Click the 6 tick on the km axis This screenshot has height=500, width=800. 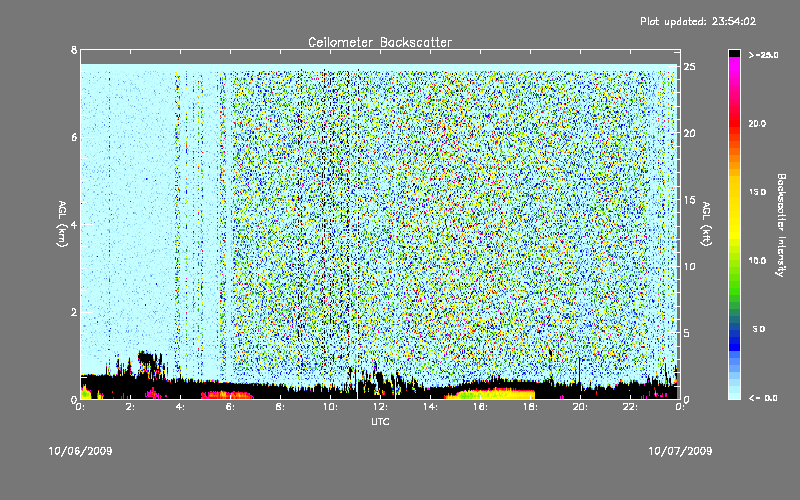74,137
